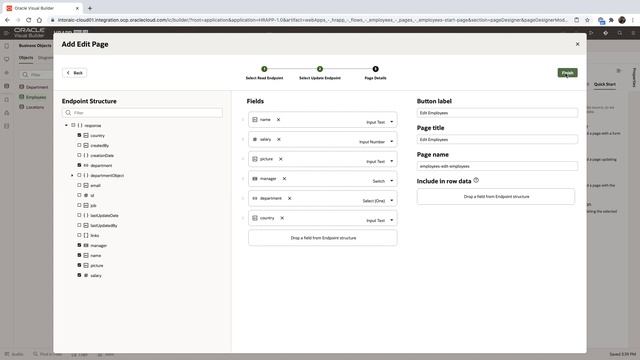This screenshot has height=360, width=640.
Task: Remove the manager field with its X icon
Action: coord(284,178)
